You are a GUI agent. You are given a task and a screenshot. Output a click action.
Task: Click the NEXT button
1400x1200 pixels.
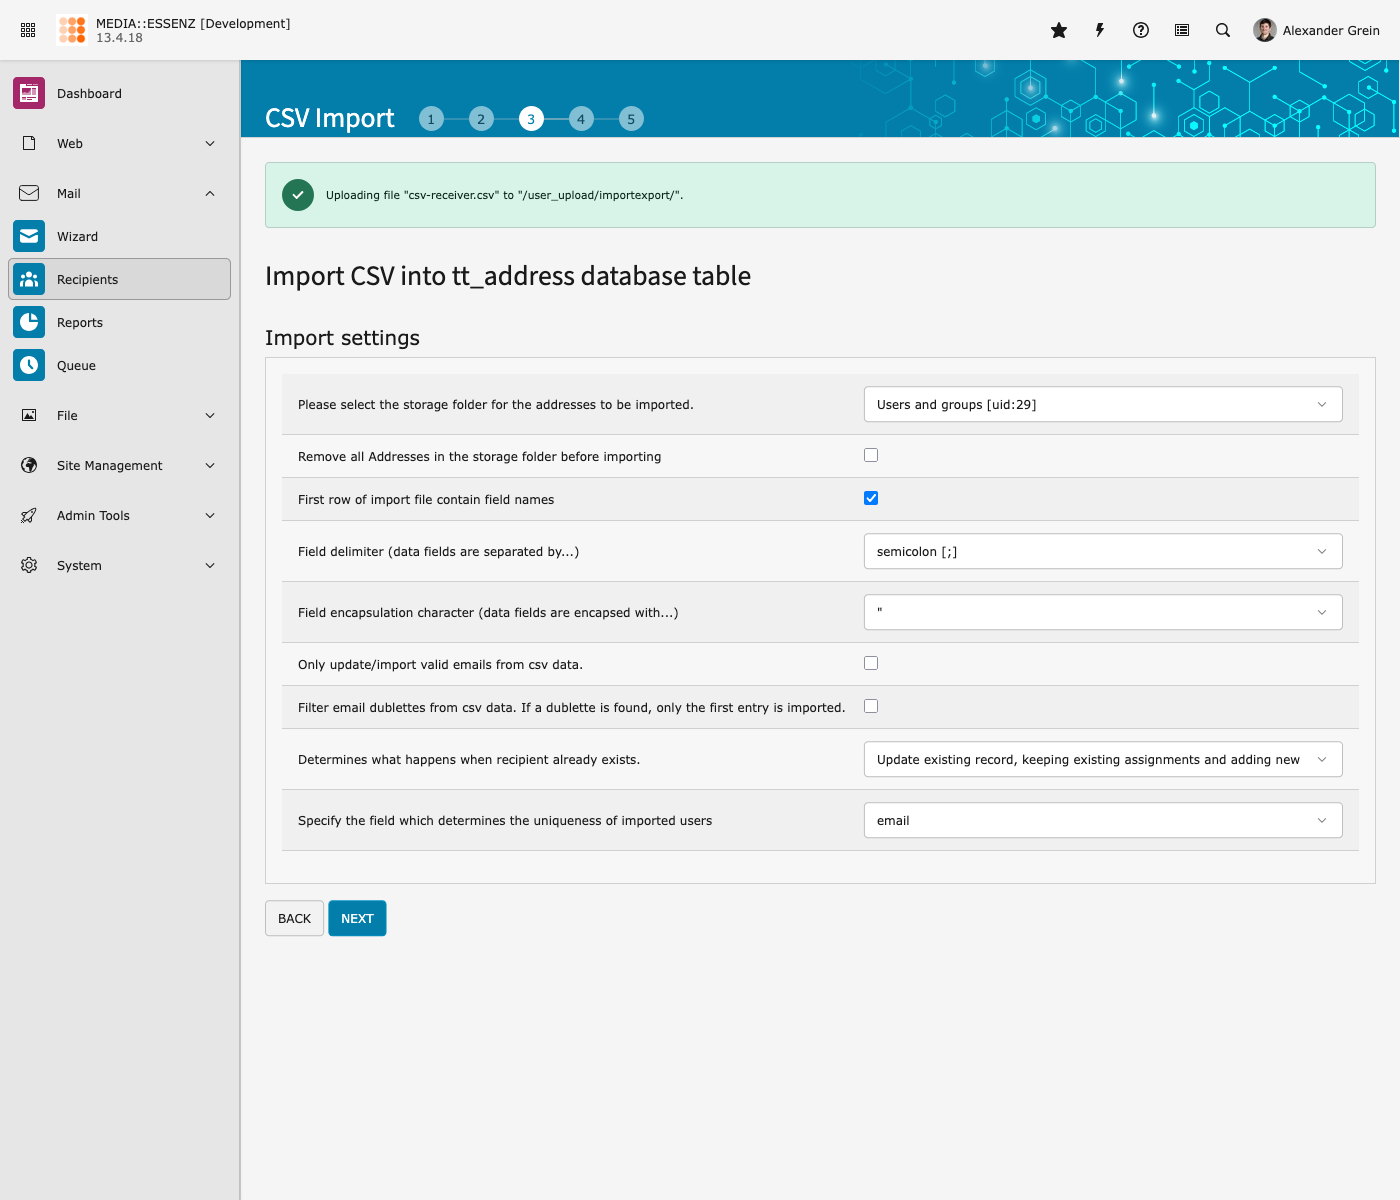click(357, 919)
